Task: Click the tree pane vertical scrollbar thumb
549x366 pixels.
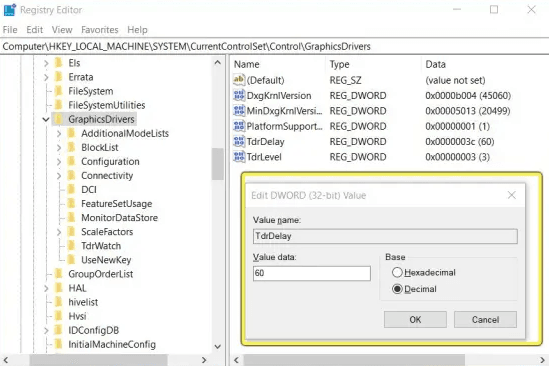Action: click(217, 164)
